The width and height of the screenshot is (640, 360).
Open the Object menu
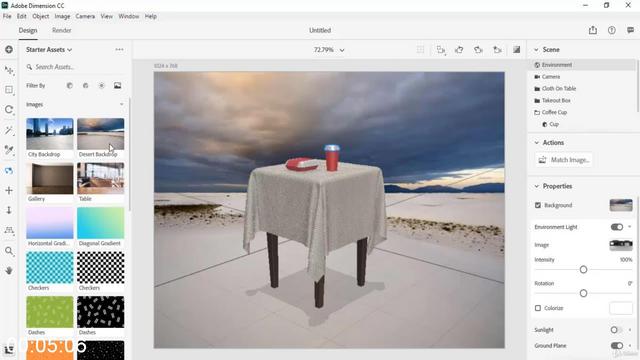tap(40, 16)
